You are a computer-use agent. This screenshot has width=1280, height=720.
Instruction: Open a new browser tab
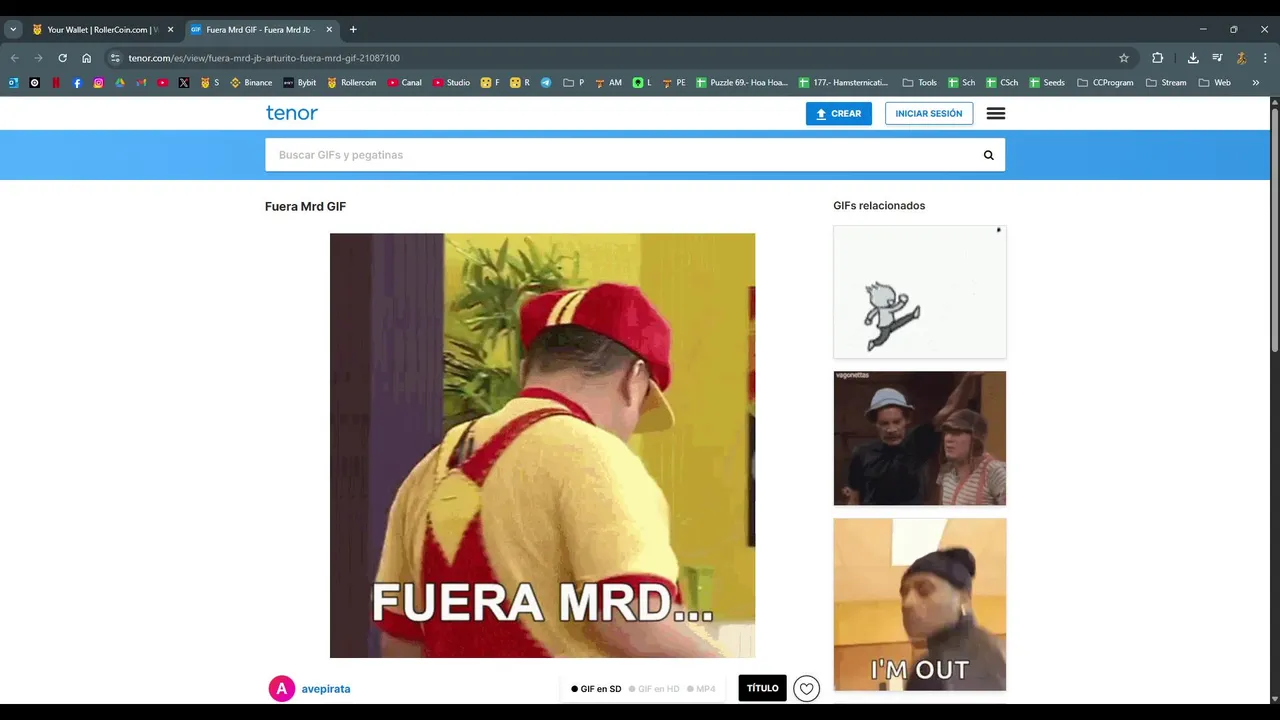click(x=353, y=30)
